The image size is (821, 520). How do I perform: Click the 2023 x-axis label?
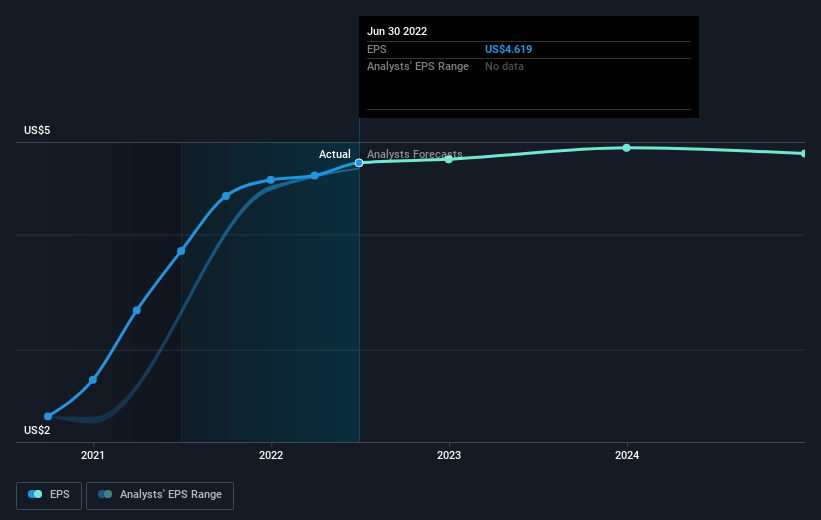coord(449,455)
